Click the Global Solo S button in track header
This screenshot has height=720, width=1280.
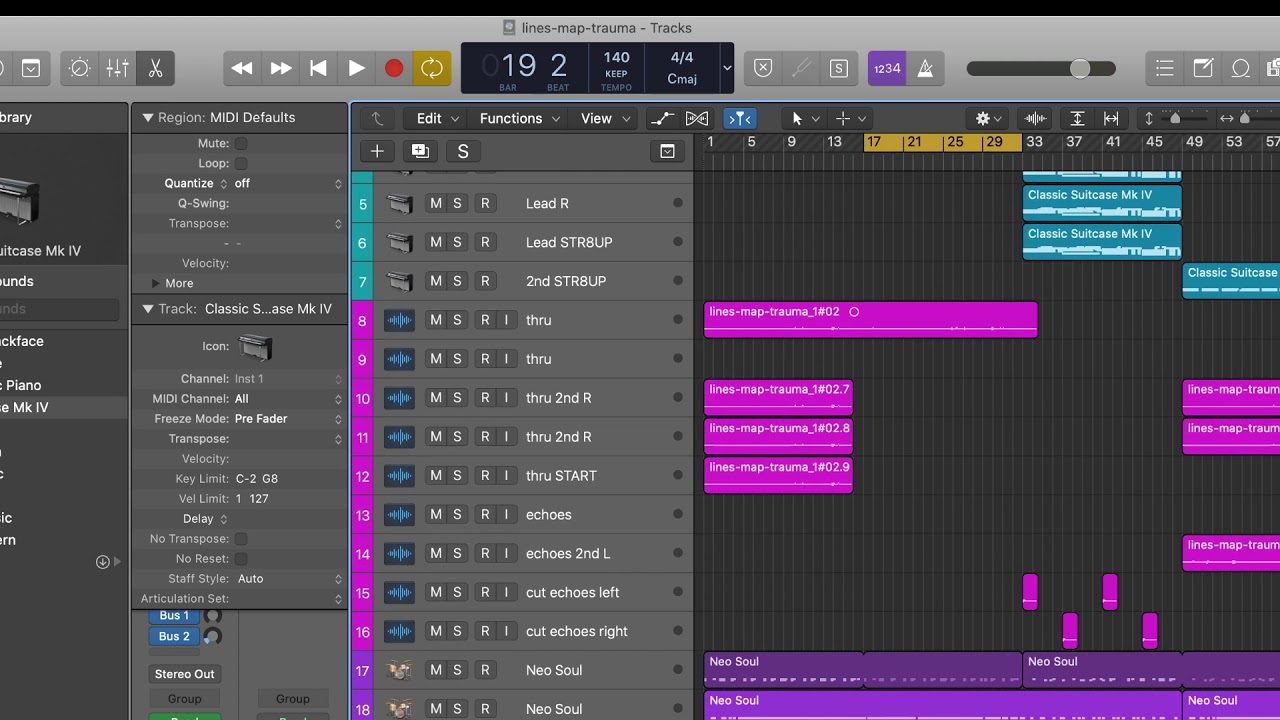click(x=463, y=151)
